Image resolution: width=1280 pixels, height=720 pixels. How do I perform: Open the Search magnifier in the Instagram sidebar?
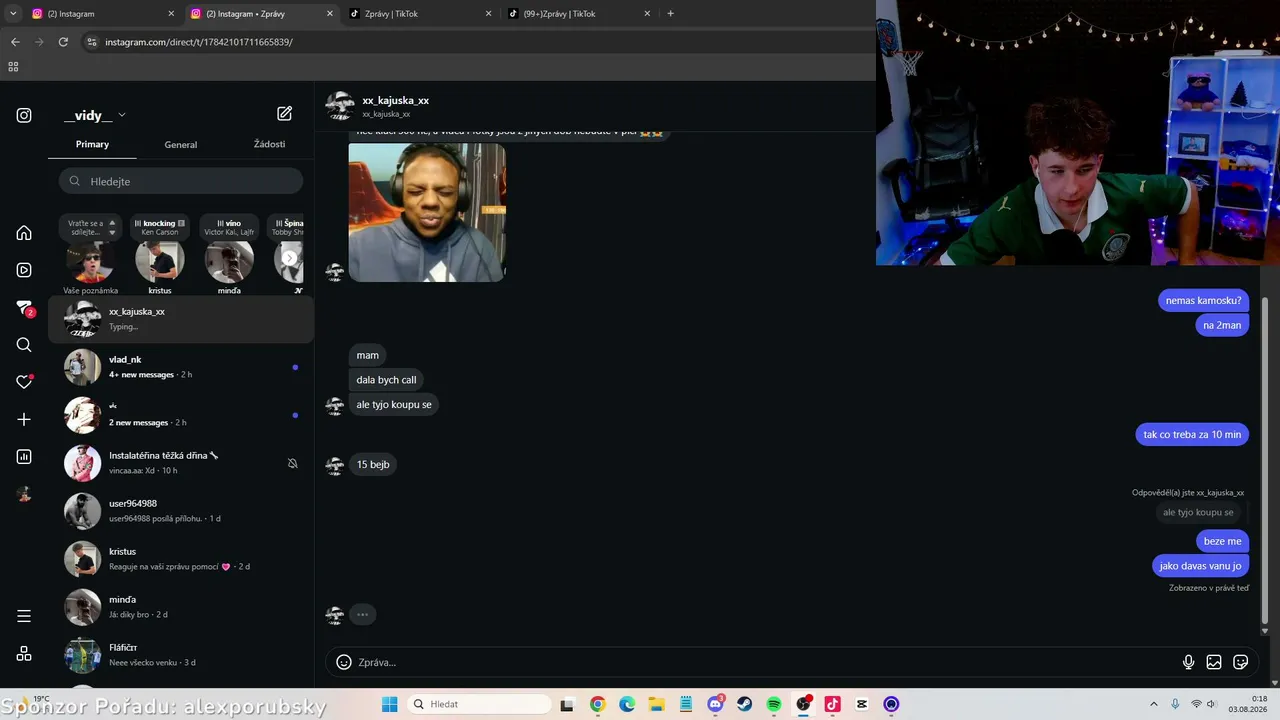coord(24,345)
